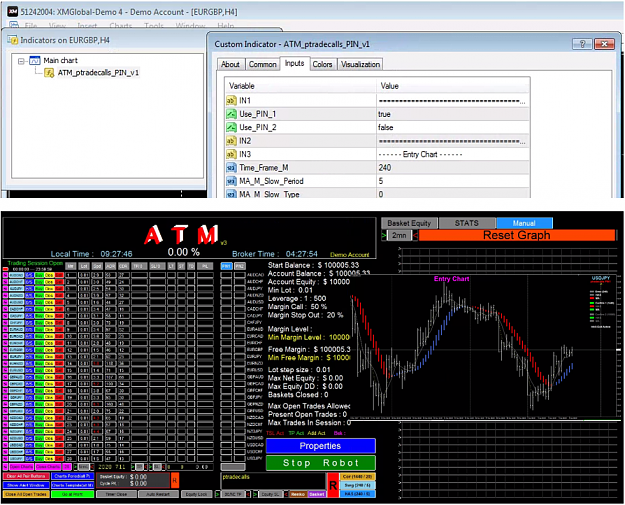Collapse the Main chart tree node
Image resolution: width=625 pixels, height=505 pixels.
coord(21,61)
